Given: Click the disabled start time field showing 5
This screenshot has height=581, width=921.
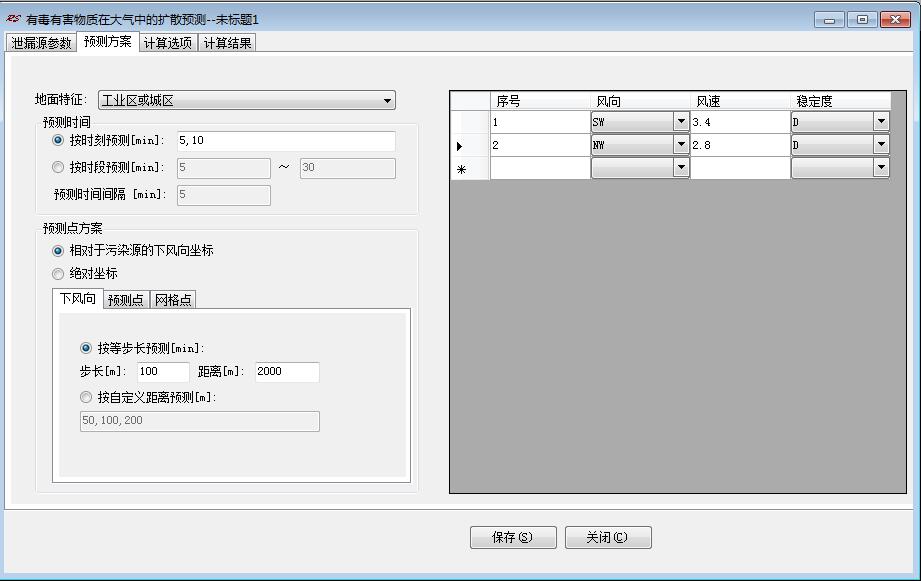Looking at the screenshot, I should tap(224, 168).
